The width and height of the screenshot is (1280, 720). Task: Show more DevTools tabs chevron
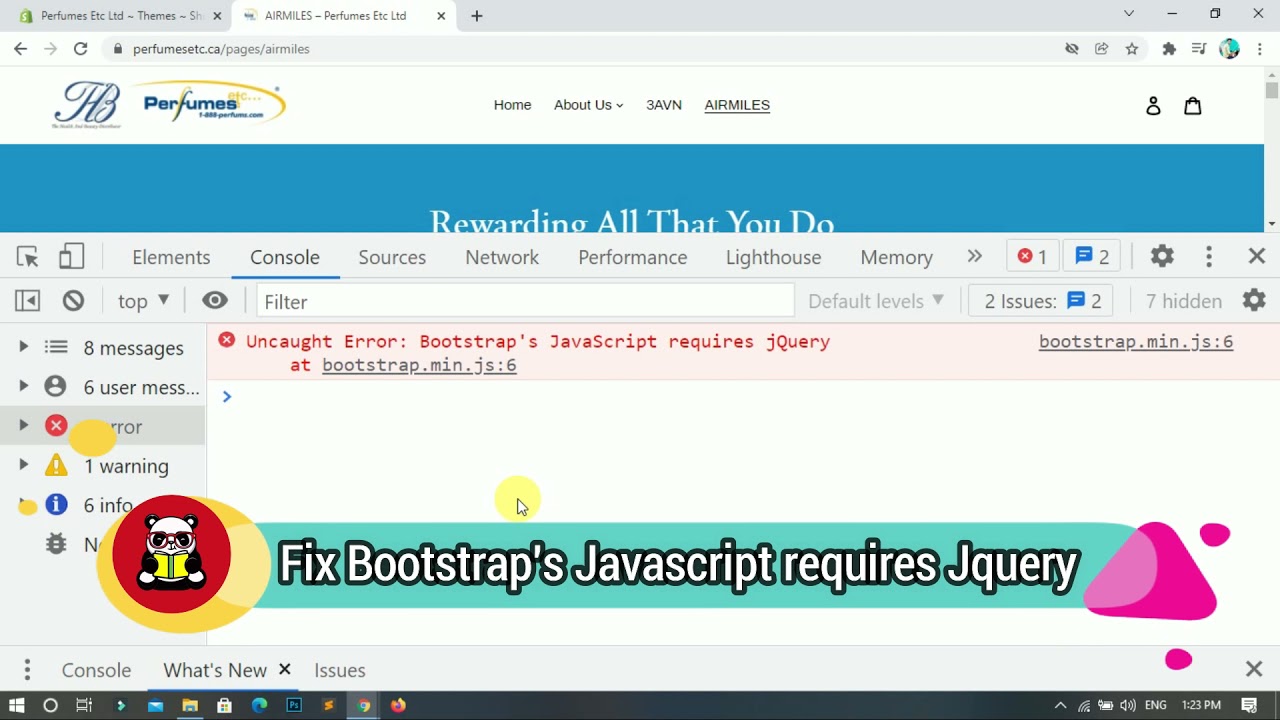(975, 257)
